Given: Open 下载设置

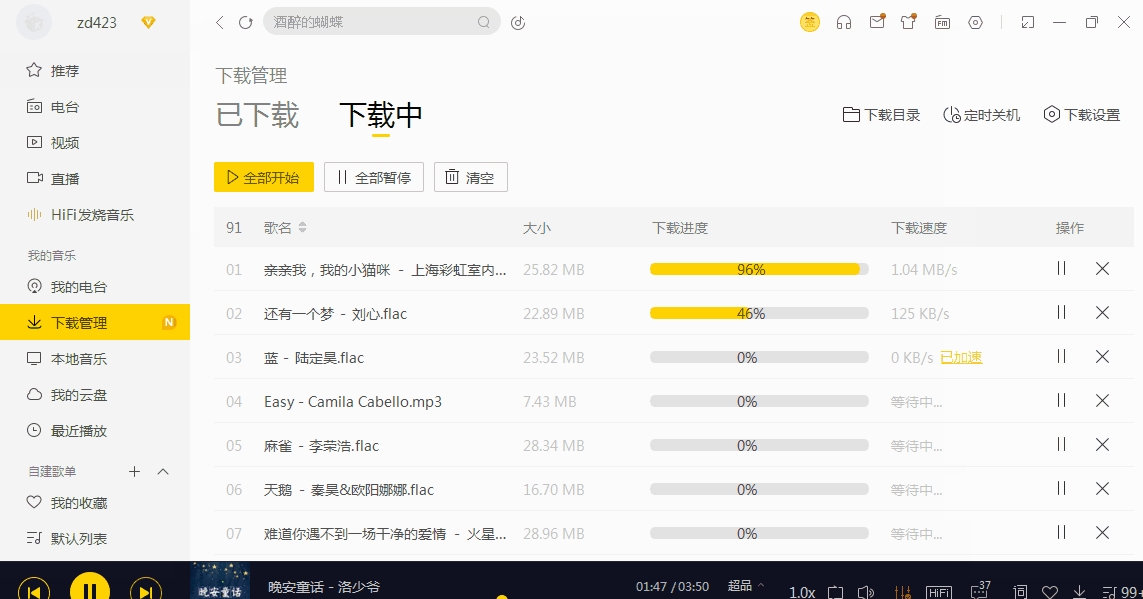Looking at the screenshot, I should pos(1082,115).
